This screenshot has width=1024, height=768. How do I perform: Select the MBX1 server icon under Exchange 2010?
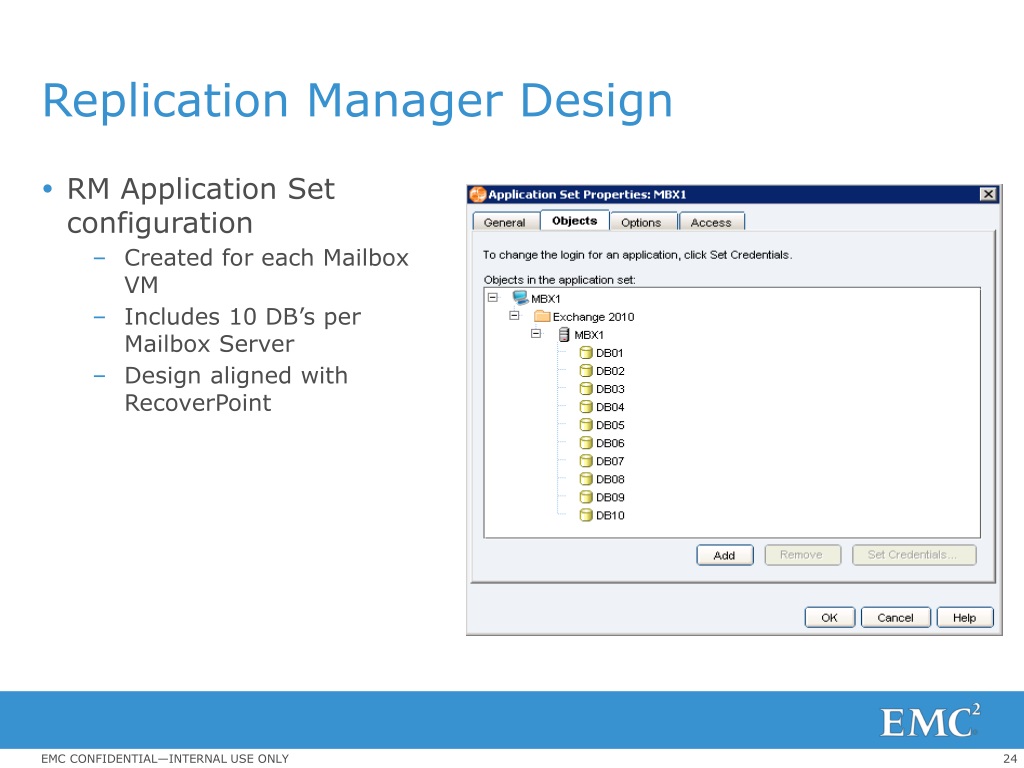[564, 335]
